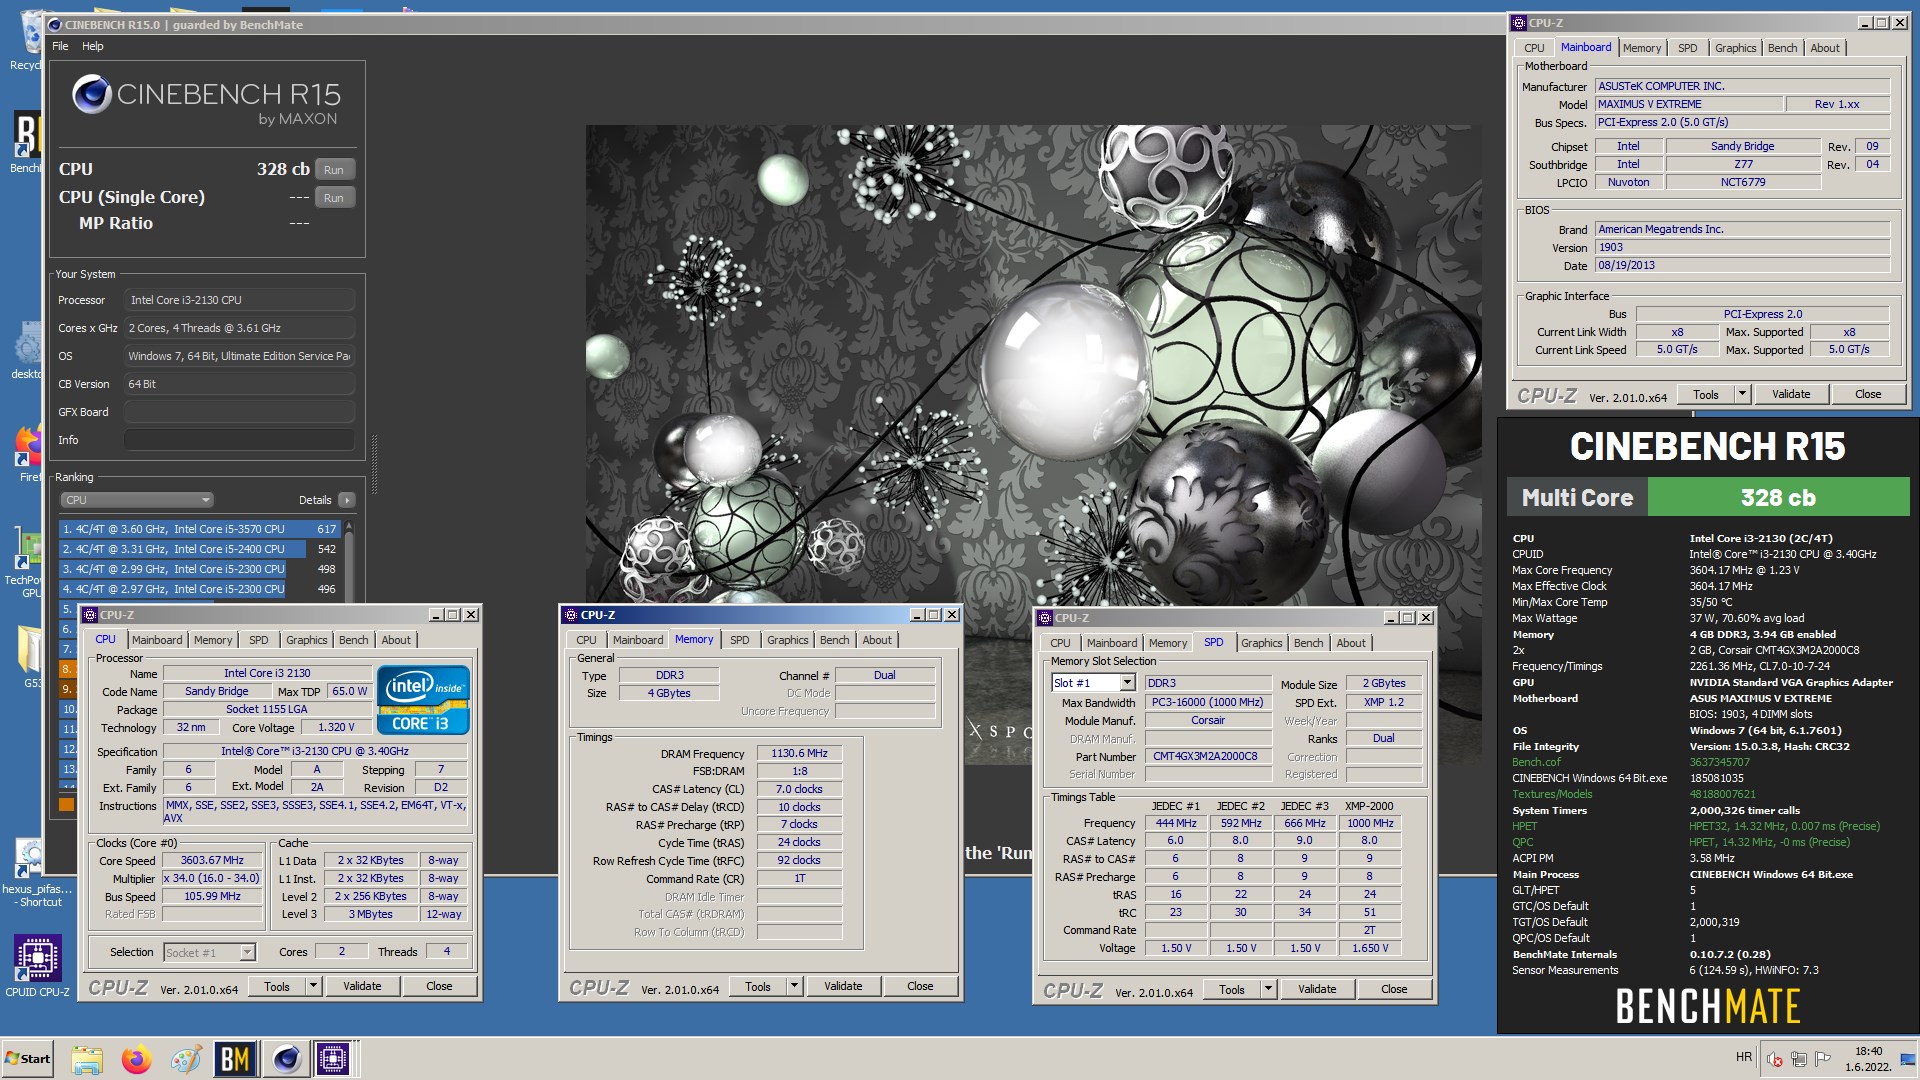Launch Firefox from the taskbar

click(136, 1059)
